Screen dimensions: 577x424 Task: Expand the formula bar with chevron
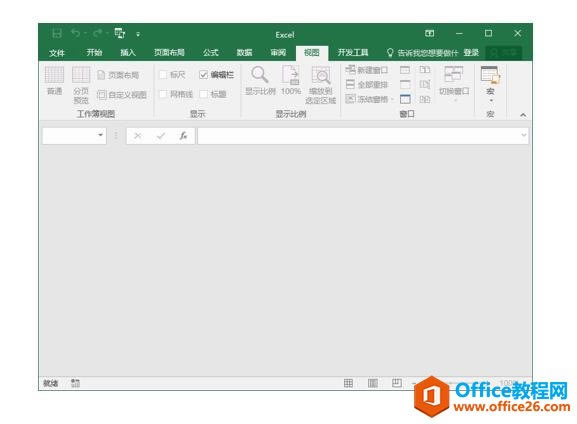click(x=523, y=135)
